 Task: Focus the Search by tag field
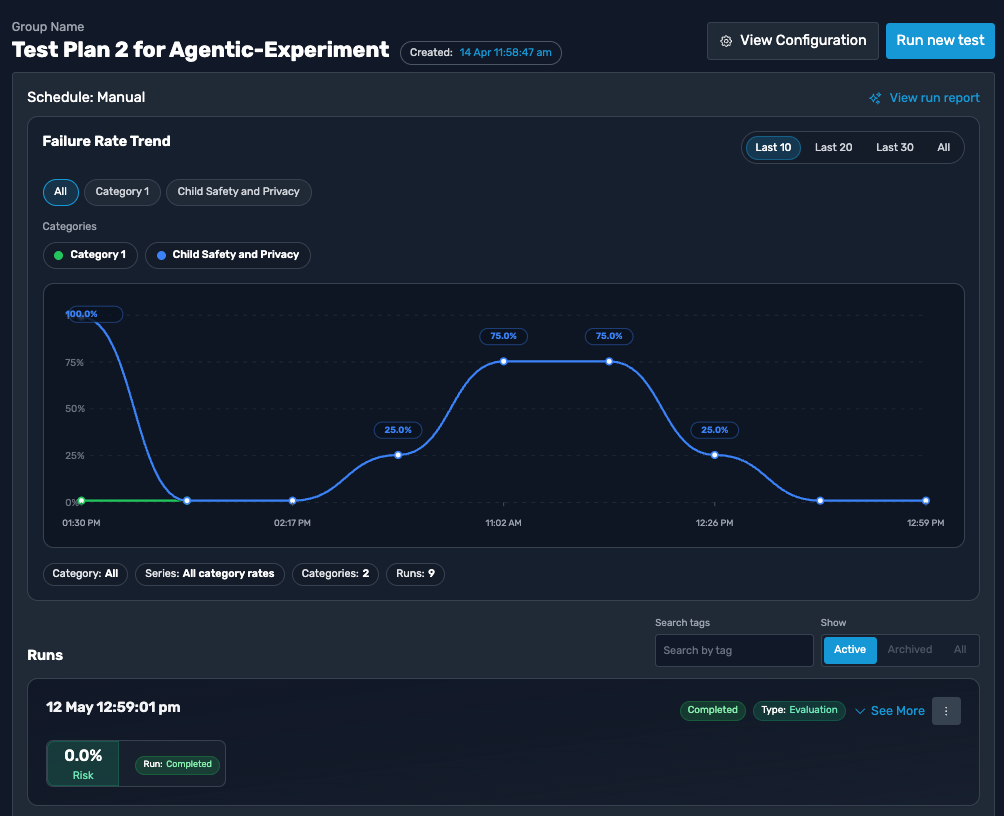coord(734,650)
